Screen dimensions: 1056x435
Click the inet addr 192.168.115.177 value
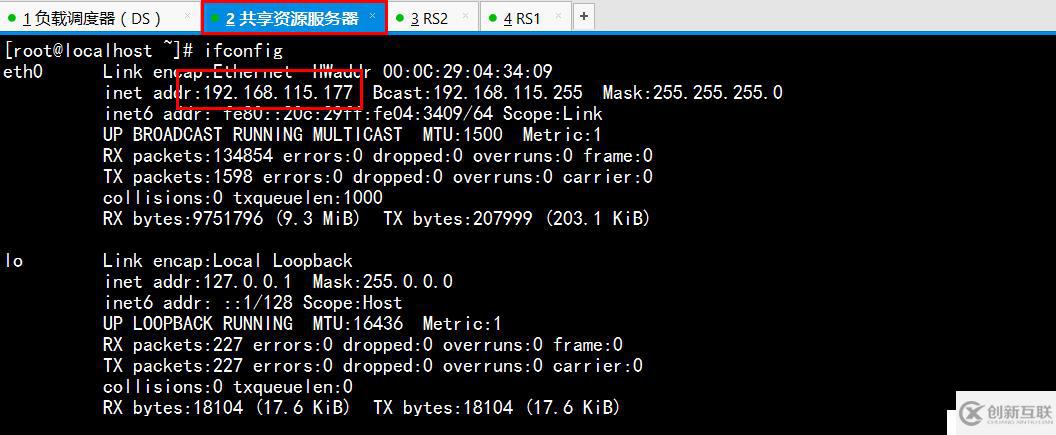(278, 93)
